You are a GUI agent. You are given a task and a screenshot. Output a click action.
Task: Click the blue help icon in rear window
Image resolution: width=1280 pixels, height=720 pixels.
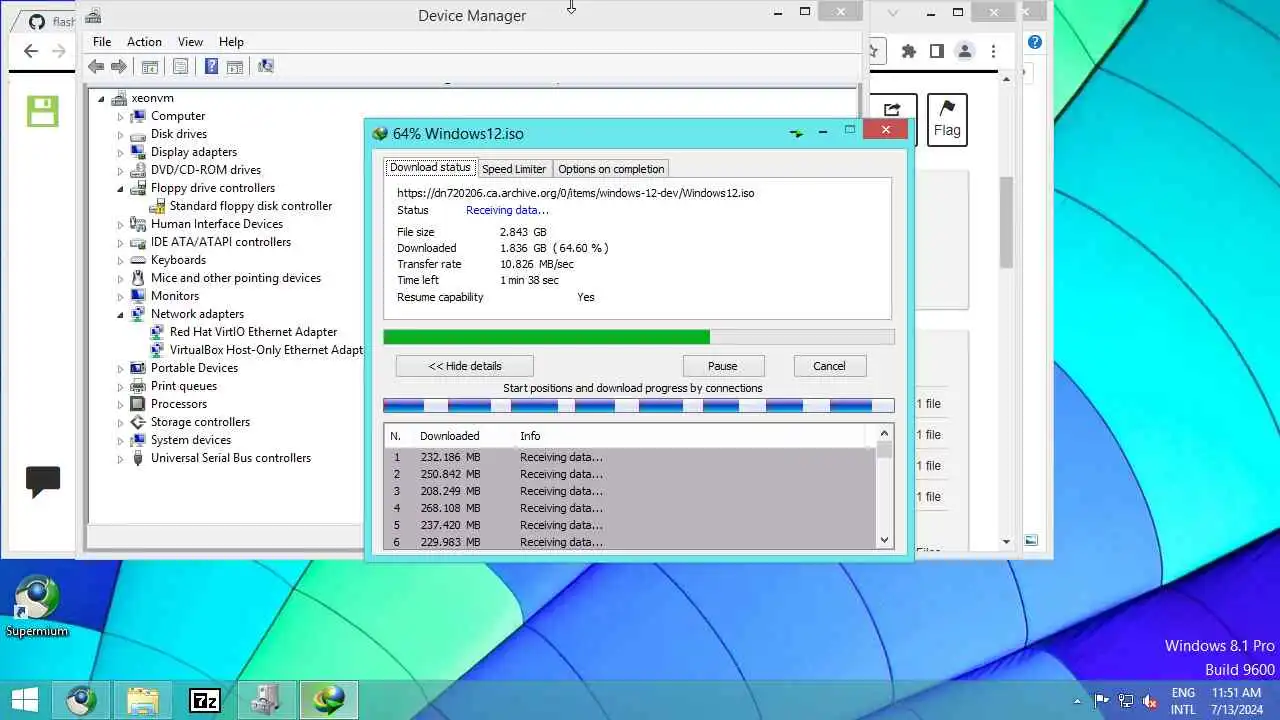coord(1035,42)
